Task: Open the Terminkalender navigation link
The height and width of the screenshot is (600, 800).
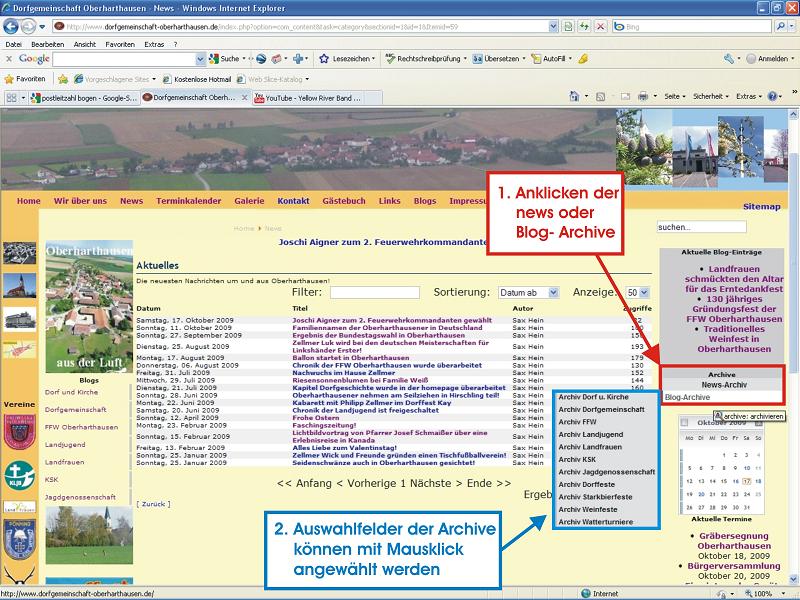Action: click(188, 201)
